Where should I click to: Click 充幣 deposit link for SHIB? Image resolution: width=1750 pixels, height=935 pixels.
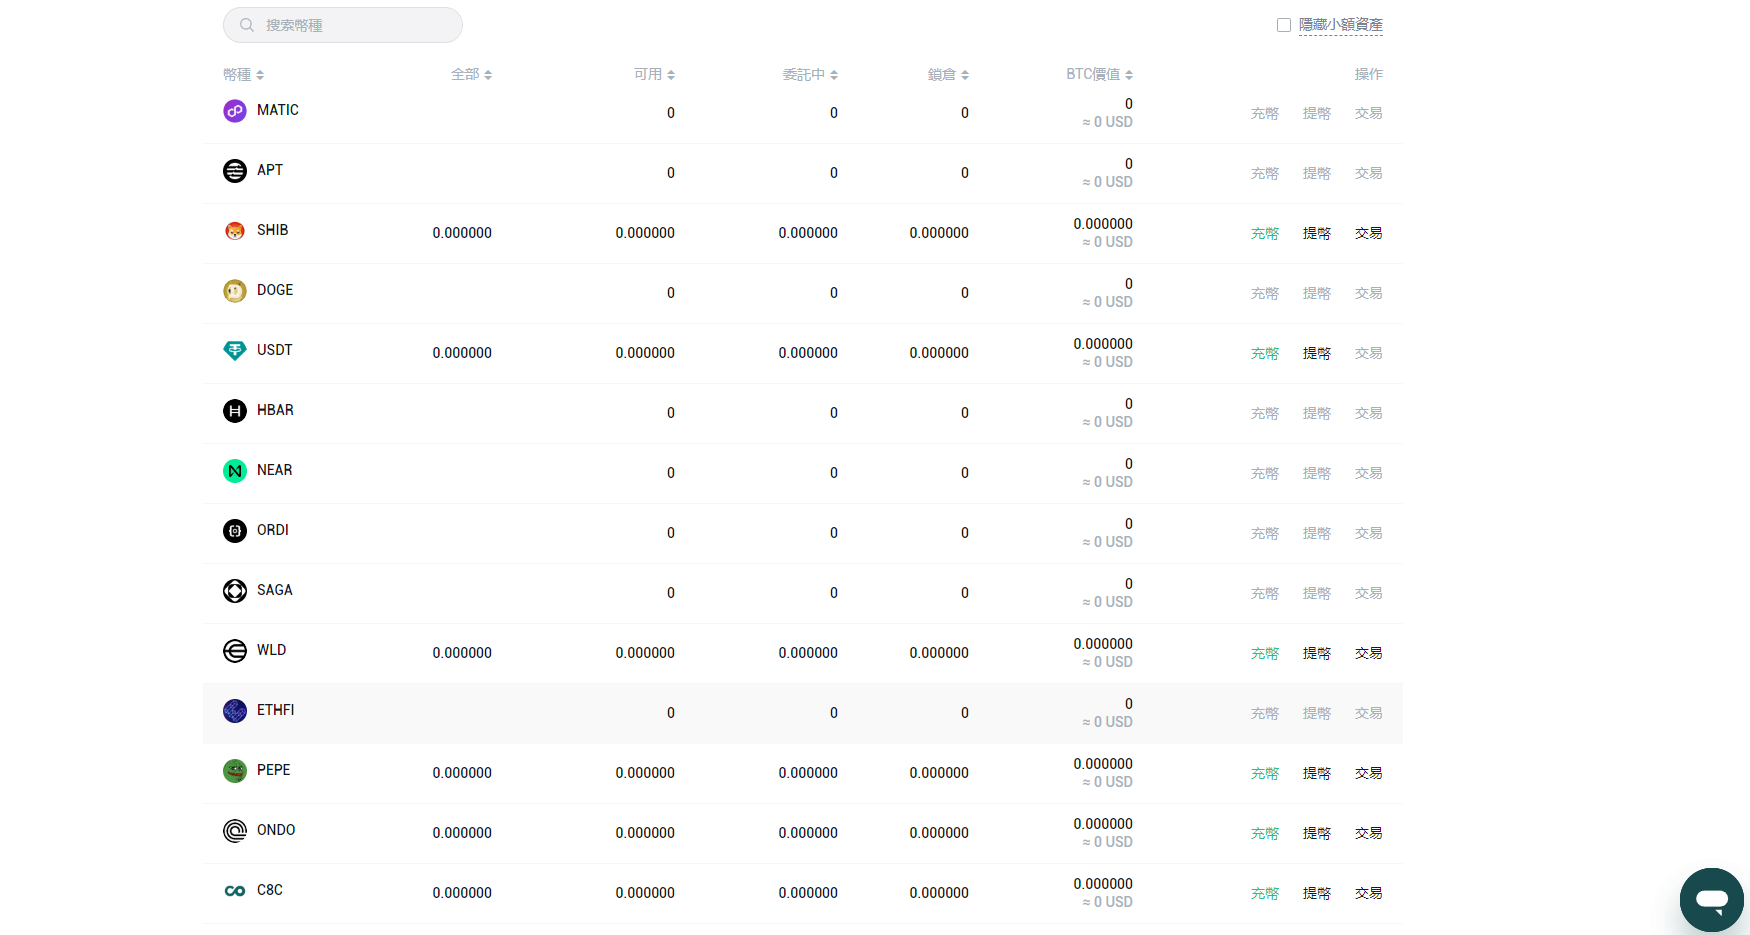pos(1264,233)
